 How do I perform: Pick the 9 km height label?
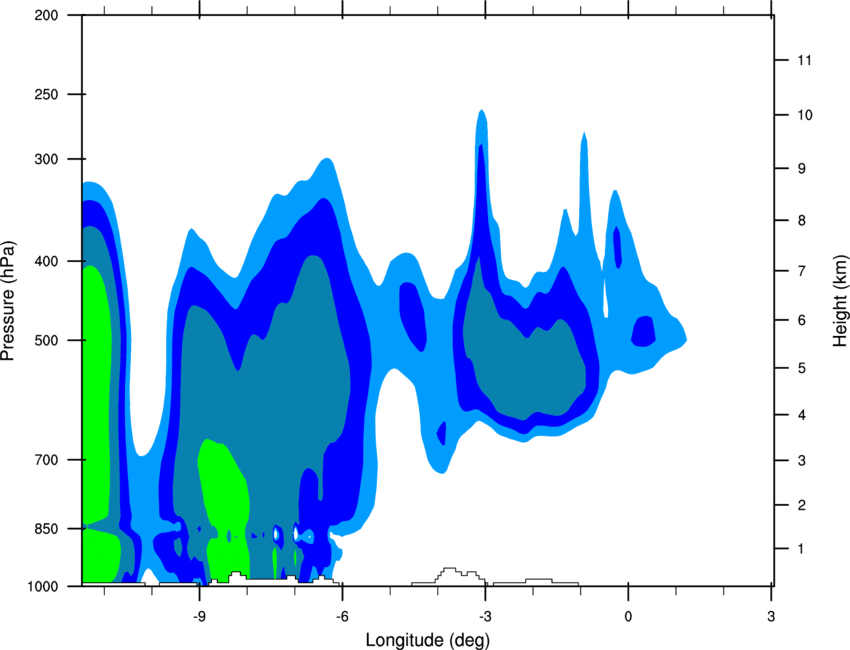point(801,169)
